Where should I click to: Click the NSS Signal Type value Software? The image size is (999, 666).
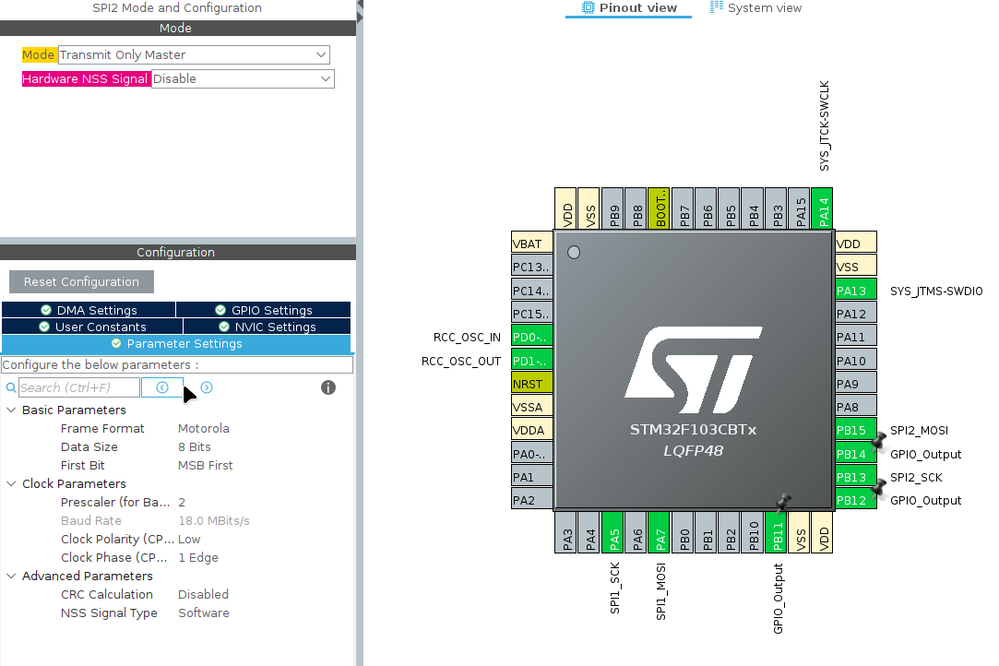(203, 613)
